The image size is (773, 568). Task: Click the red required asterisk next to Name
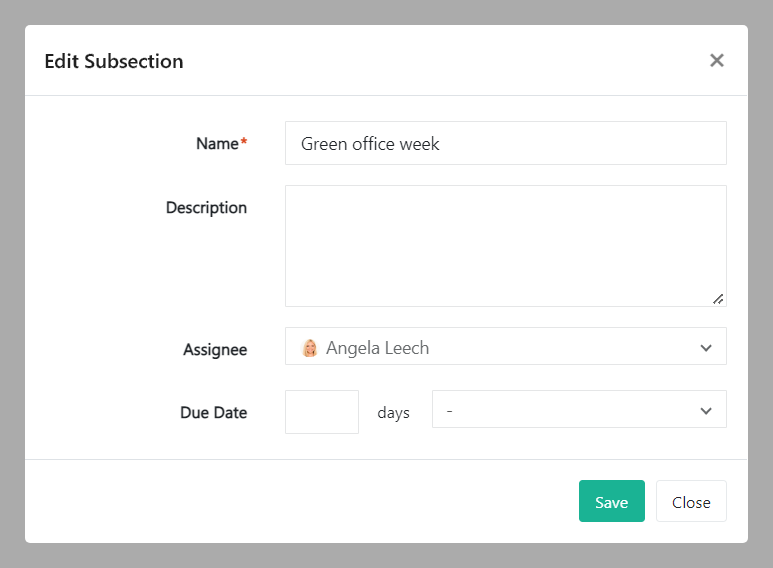tap(244, 143)
